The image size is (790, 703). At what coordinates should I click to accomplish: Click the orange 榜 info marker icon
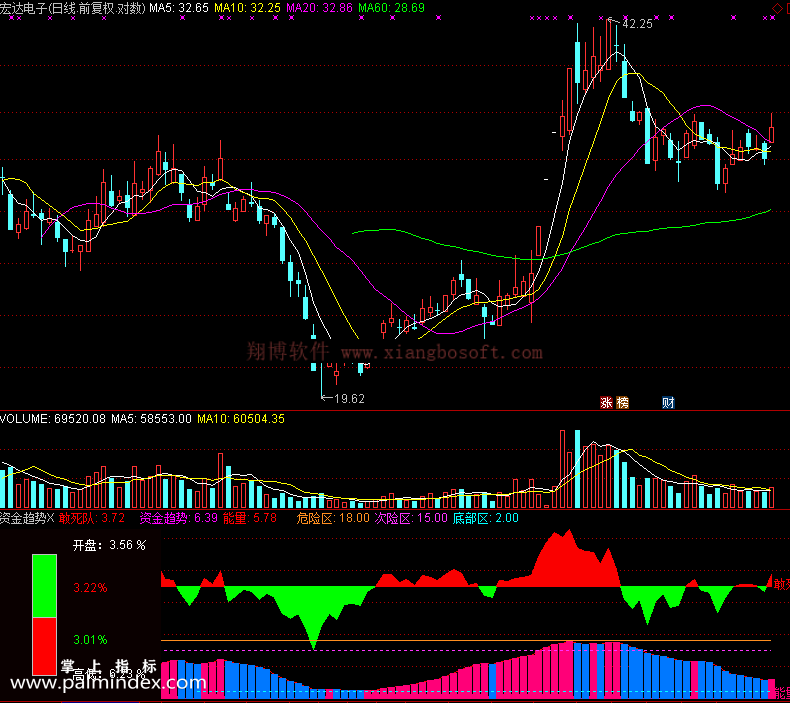(623, 402)
